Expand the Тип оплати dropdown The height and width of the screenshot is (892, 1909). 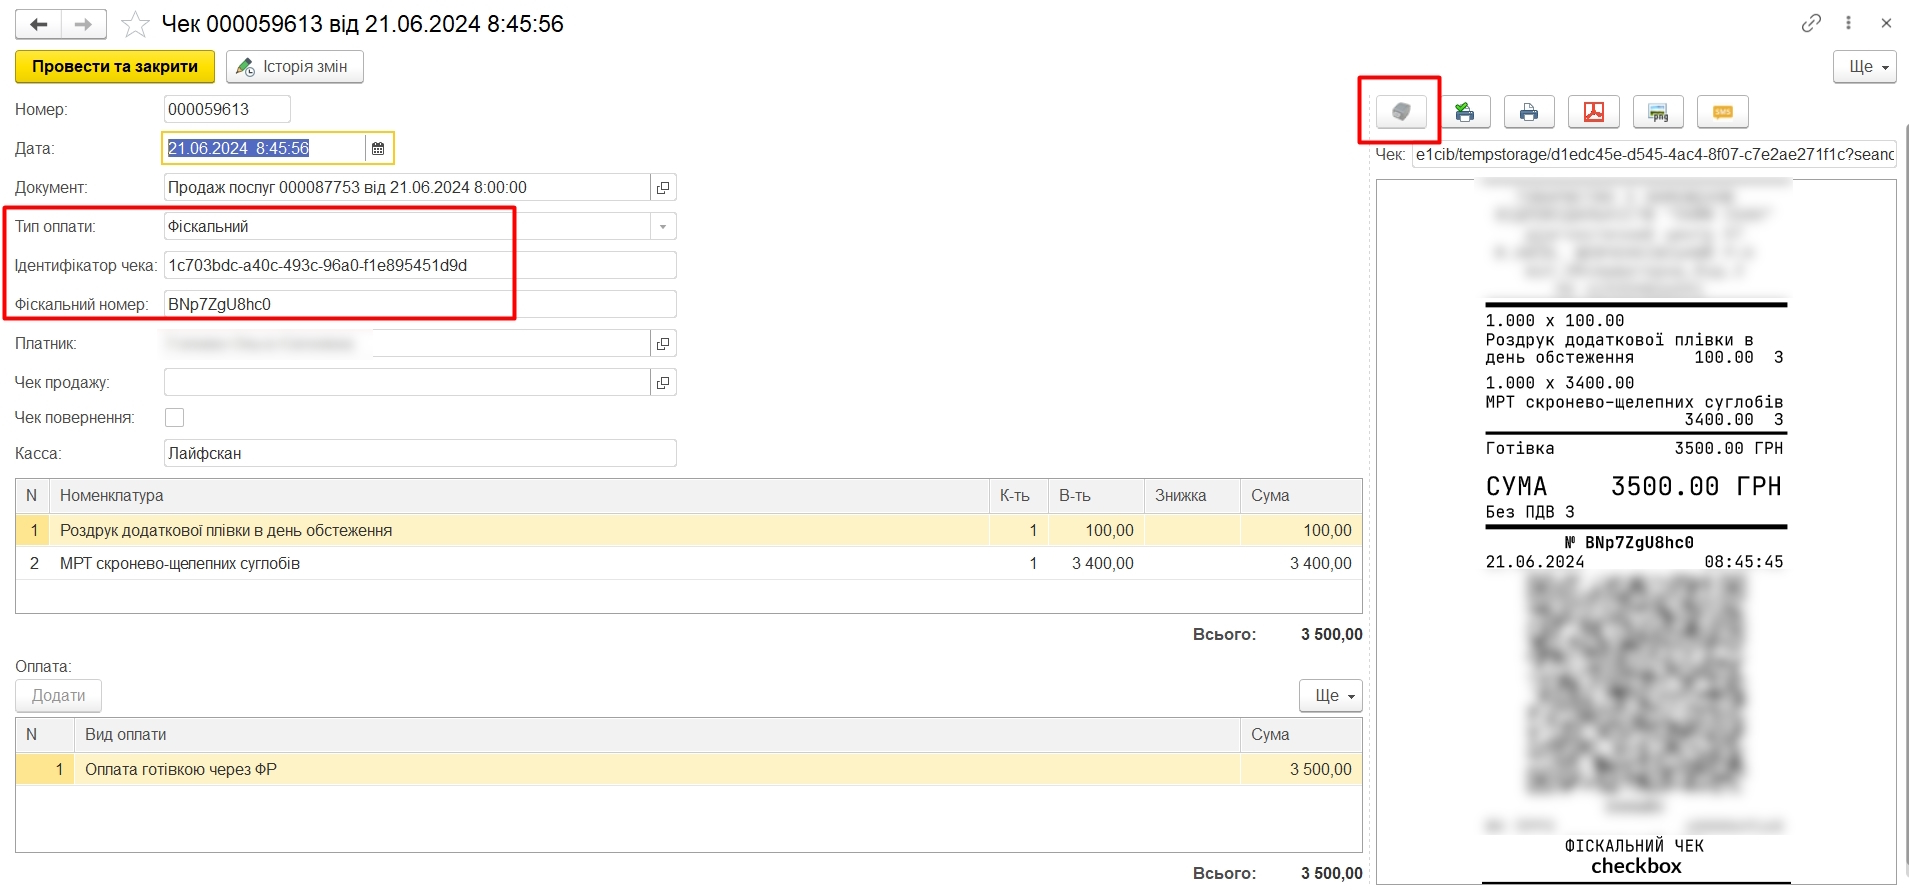pos(662,227)
